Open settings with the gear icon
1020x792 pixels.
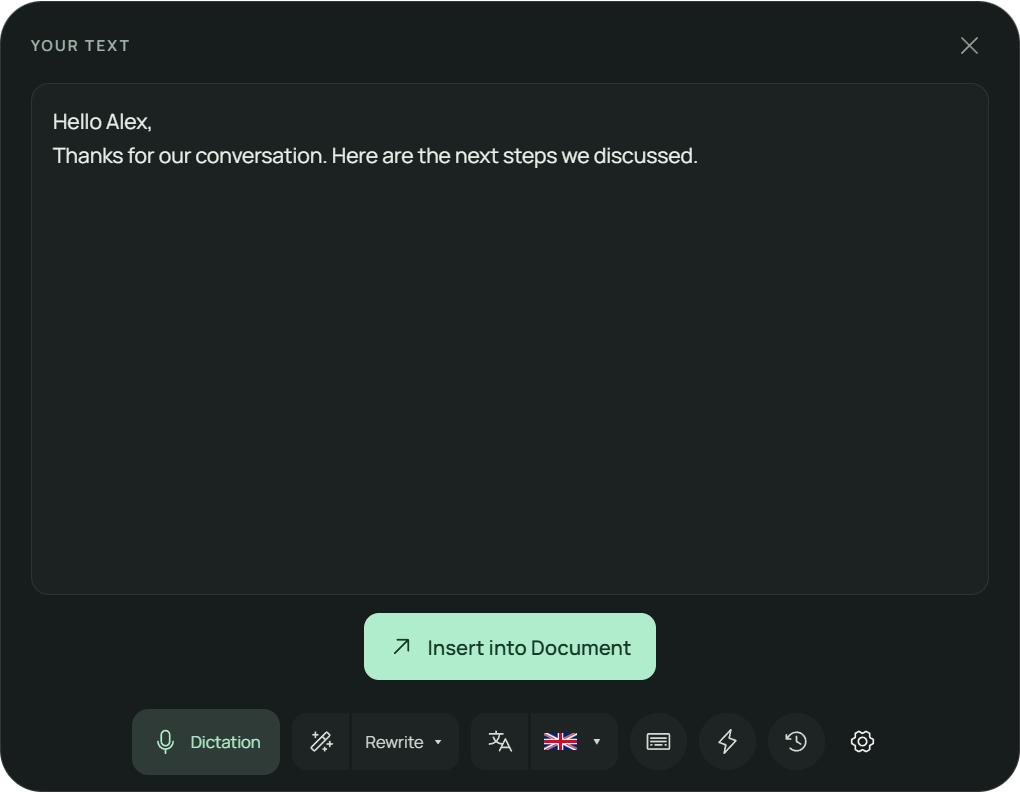863,741
